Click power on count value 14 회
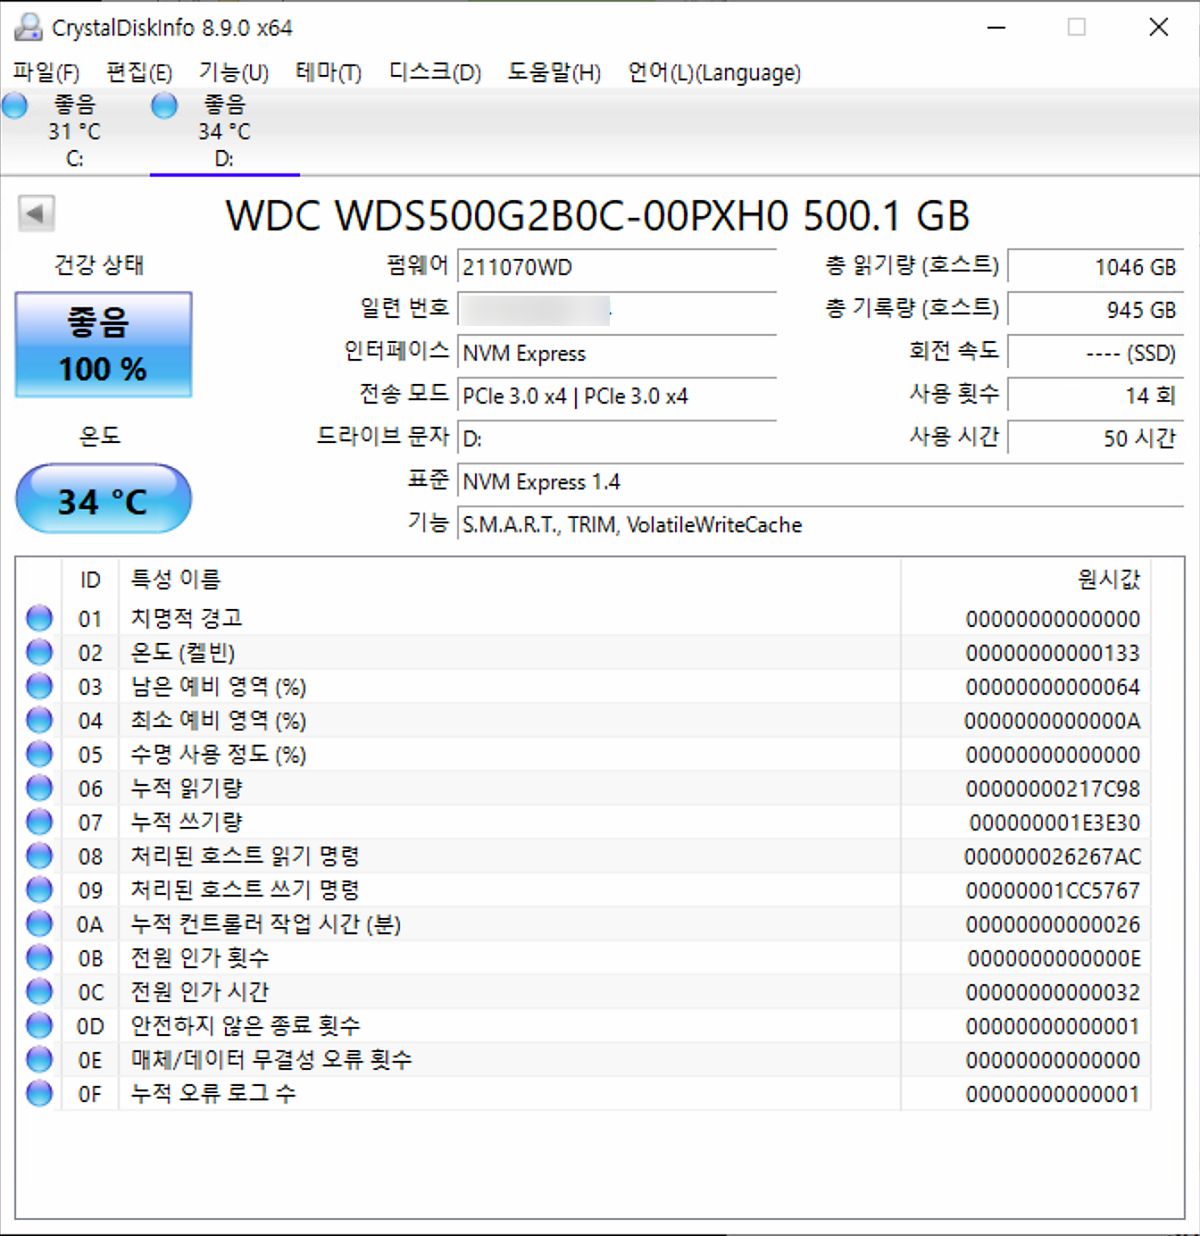Screen dimensions: 1200x1236 coord(1096,396)
